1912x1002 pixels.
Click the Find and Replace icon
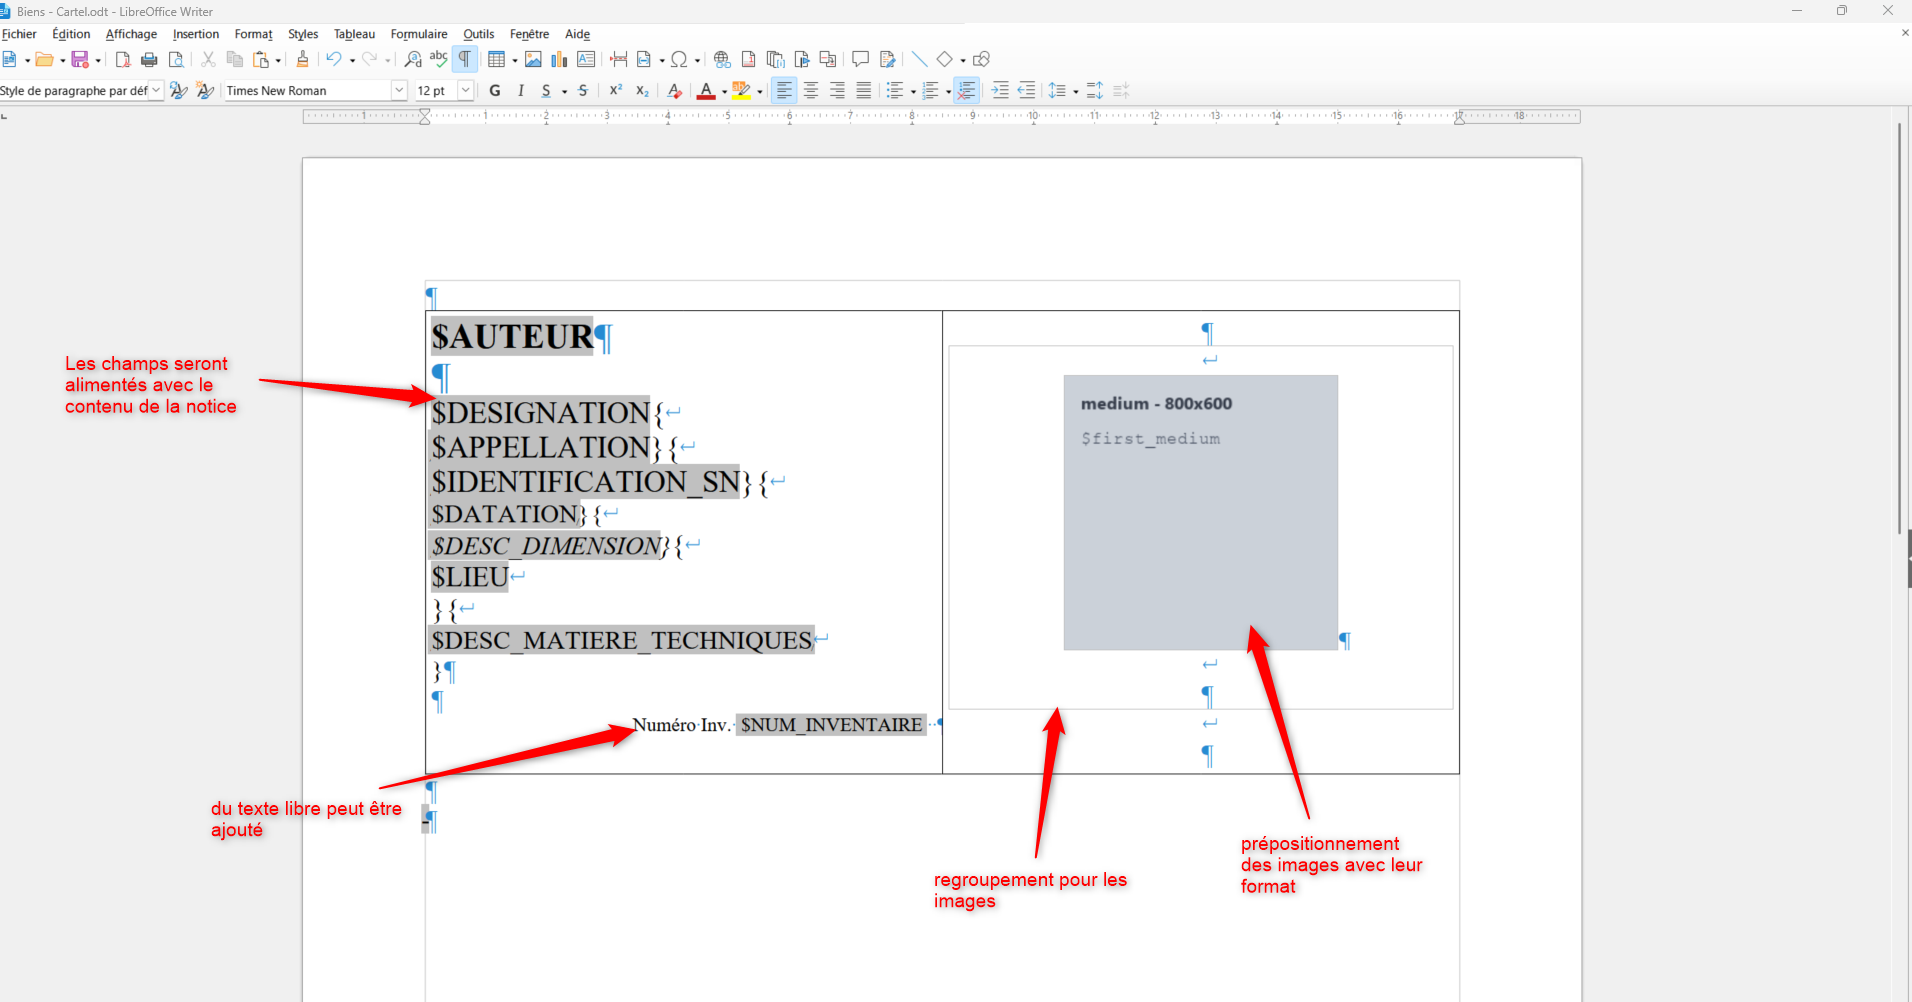tap(413, 59)
